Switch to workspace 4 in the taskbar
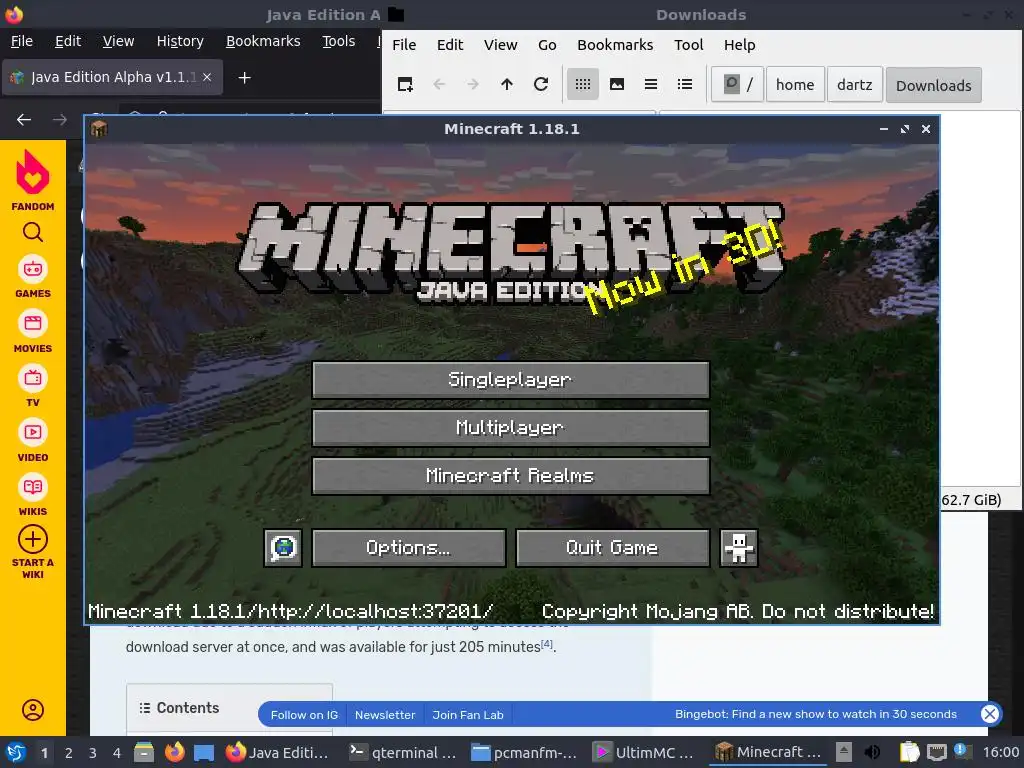1024x768 pixels. click(117, 752)
